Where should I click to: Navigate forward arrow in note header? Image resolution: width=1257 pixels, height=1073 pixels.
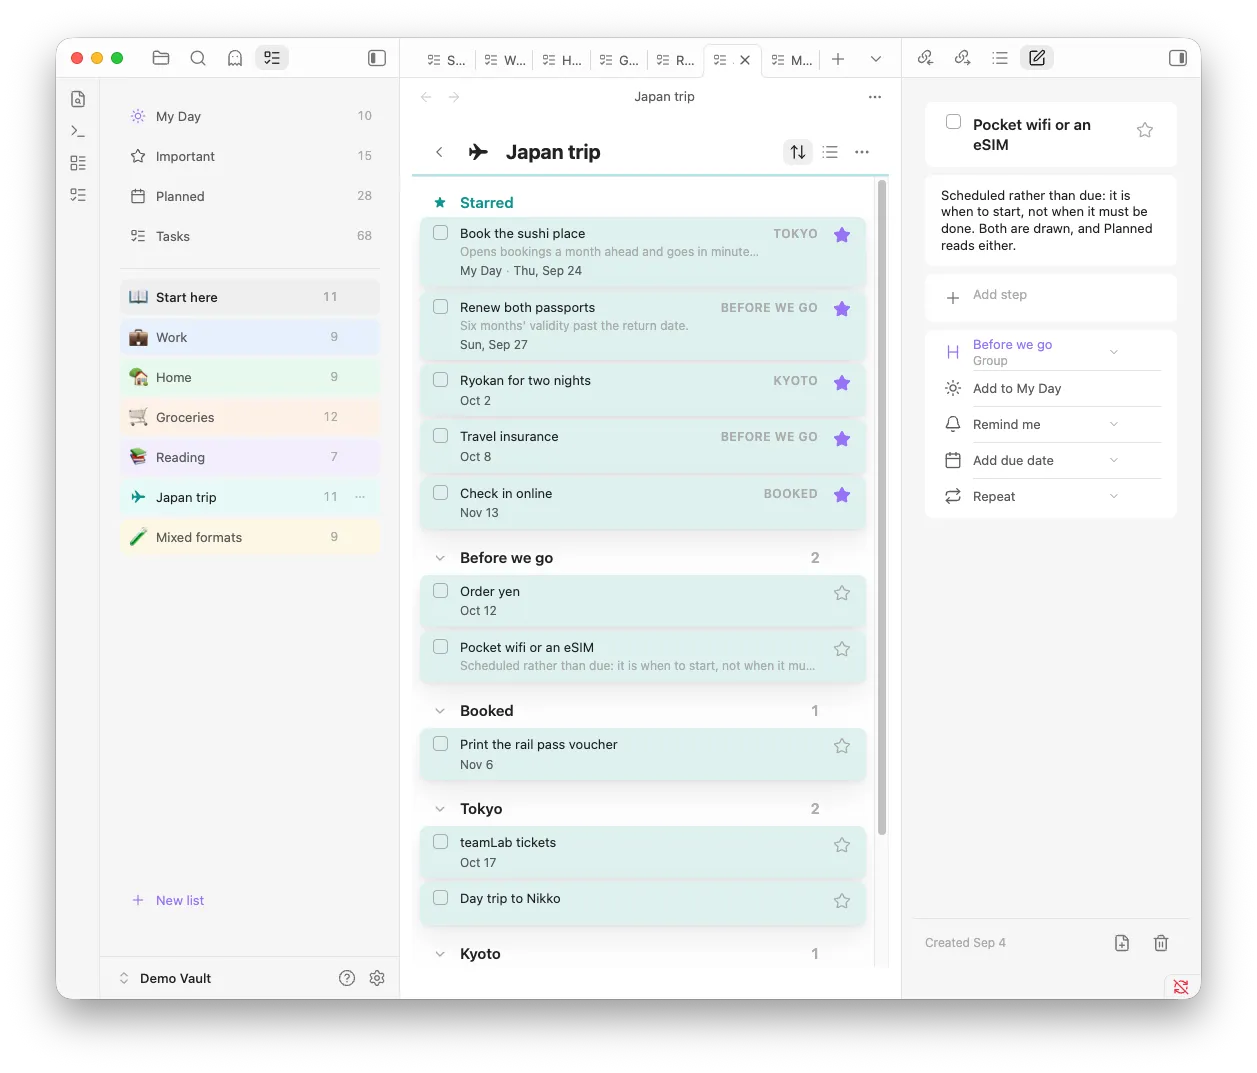[454, 97]
